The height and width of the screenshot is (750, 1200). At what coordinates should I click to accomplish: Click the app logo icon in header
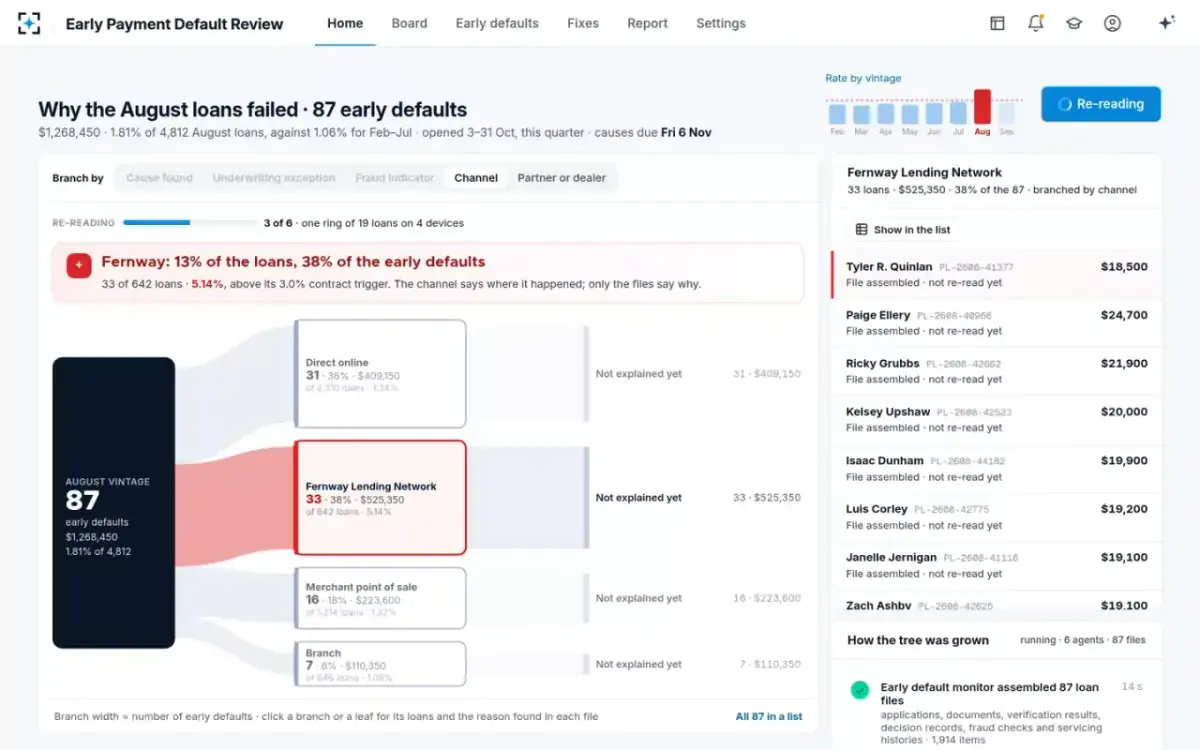point(29,23)
